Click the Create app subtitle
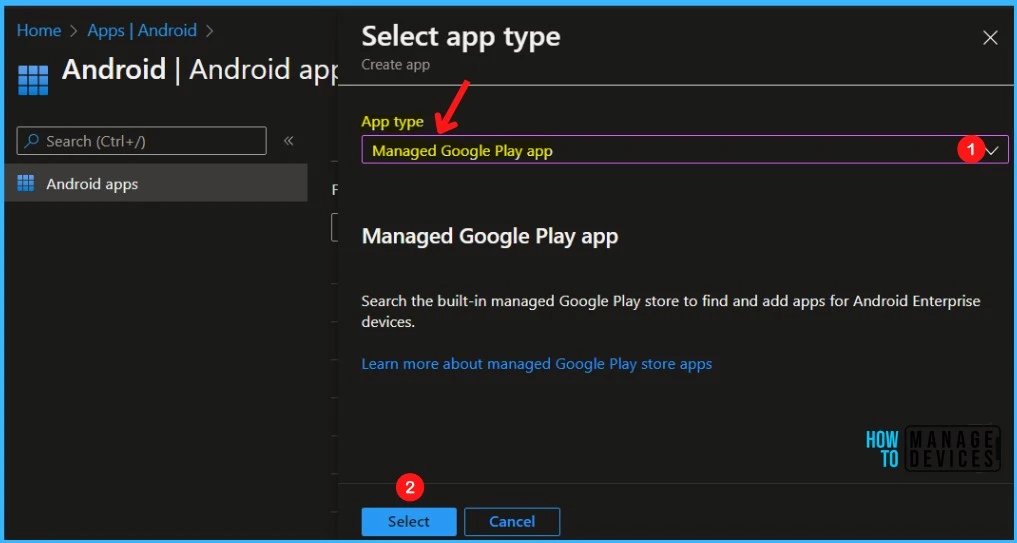Image resolution: width=1017 pixels, height=543 pixels. (x=395, y=65)
